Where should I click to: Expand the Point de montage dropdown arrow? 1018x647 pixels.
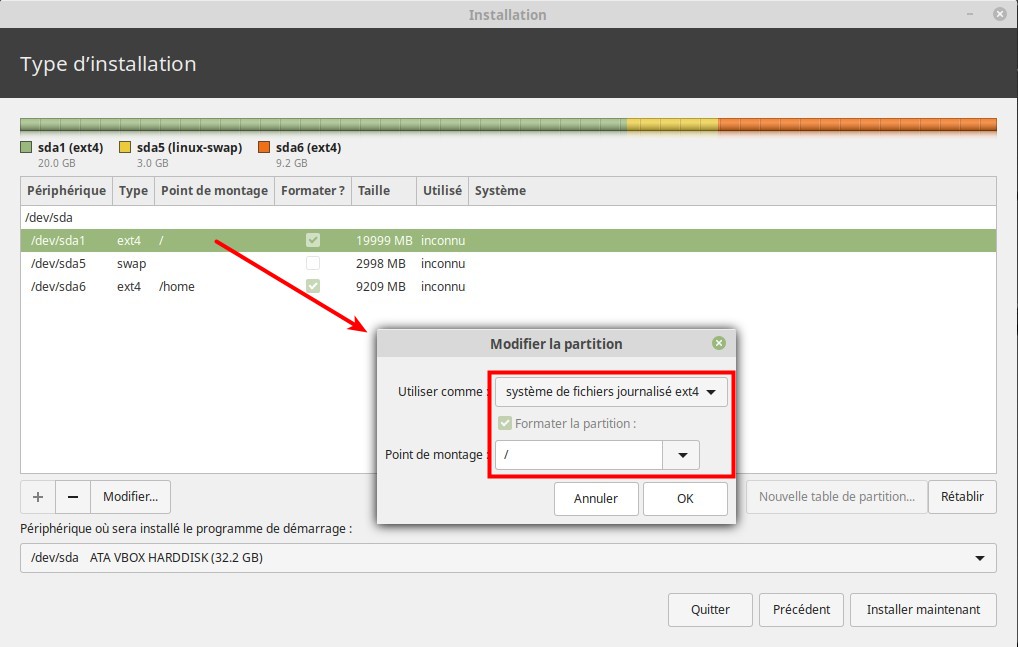[x=682, y=455]
